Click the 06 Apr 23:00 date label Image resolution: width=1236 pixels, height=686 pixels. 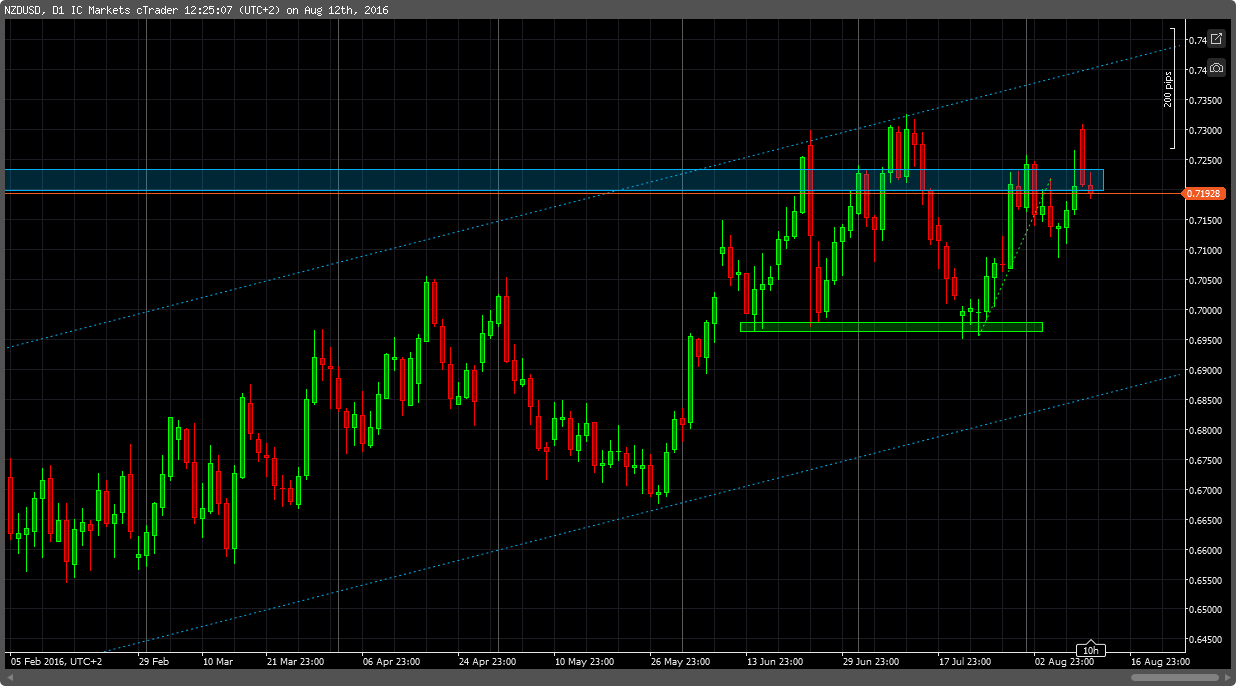[x=391, y=661]
